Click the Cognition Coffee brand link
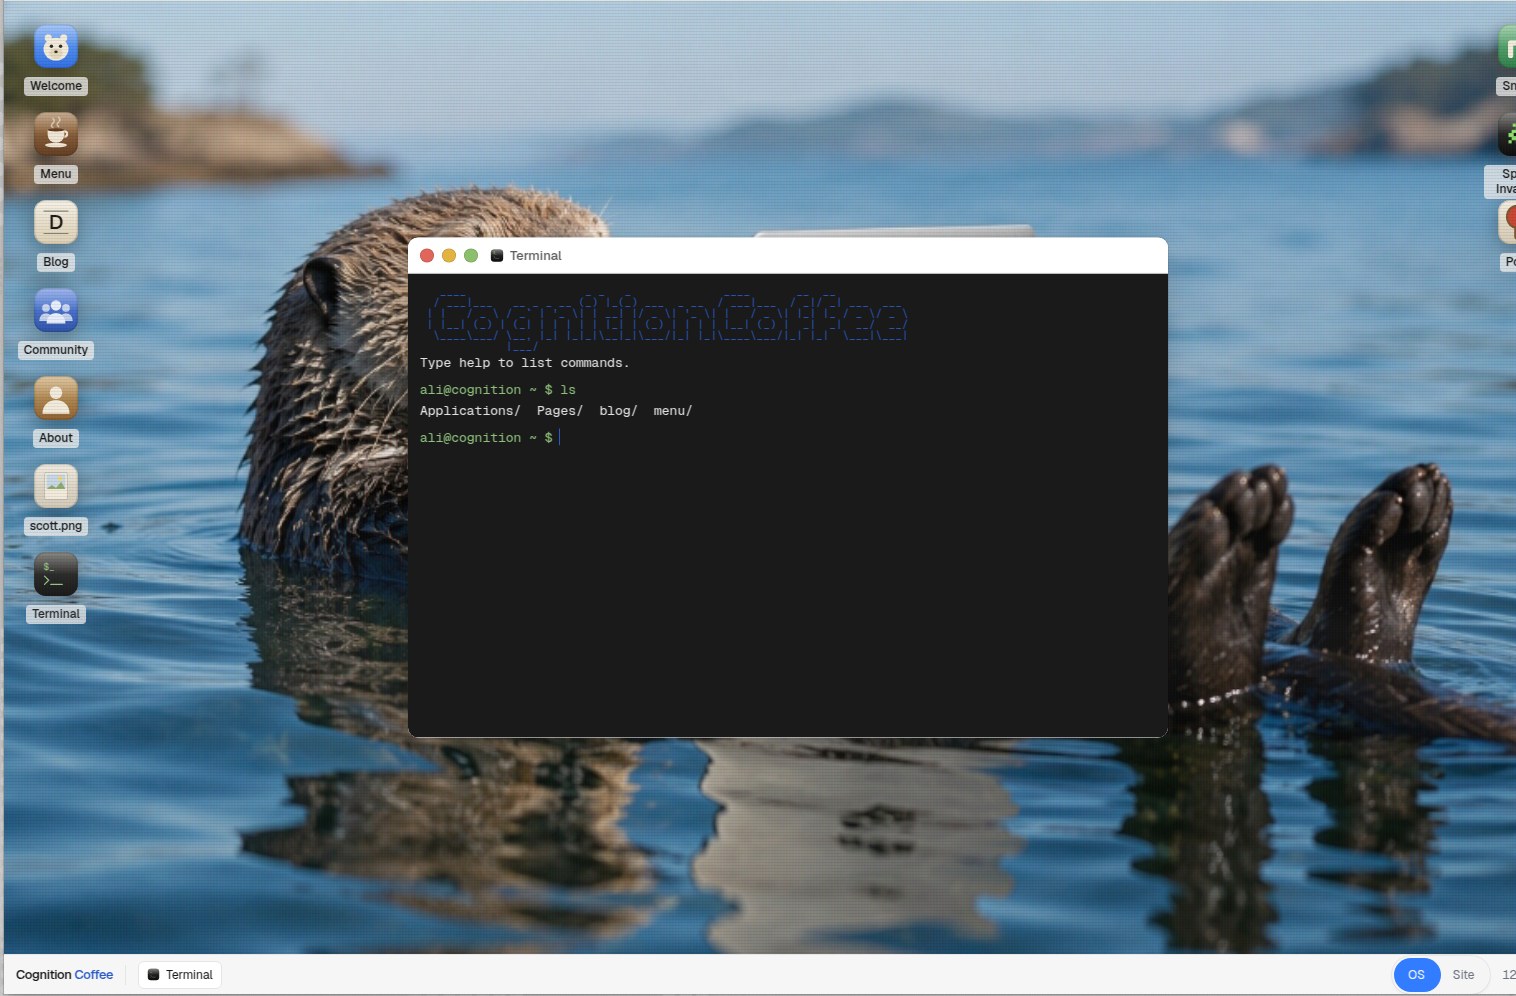Image resolution: width=1516 pixels, height=996 pixels. point(65,975)
